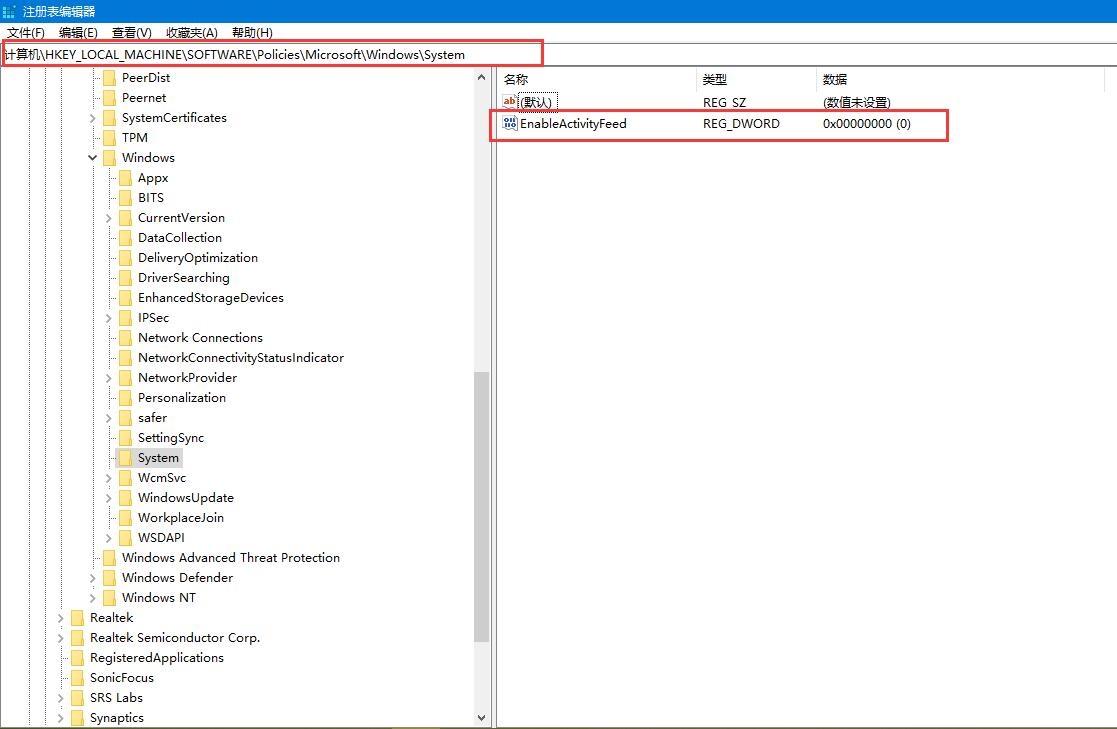The width and height of the screenshot is (1117, 729).
Task: Expand the Realtek Semiconductor Corp. key
Action: [61, 638]
